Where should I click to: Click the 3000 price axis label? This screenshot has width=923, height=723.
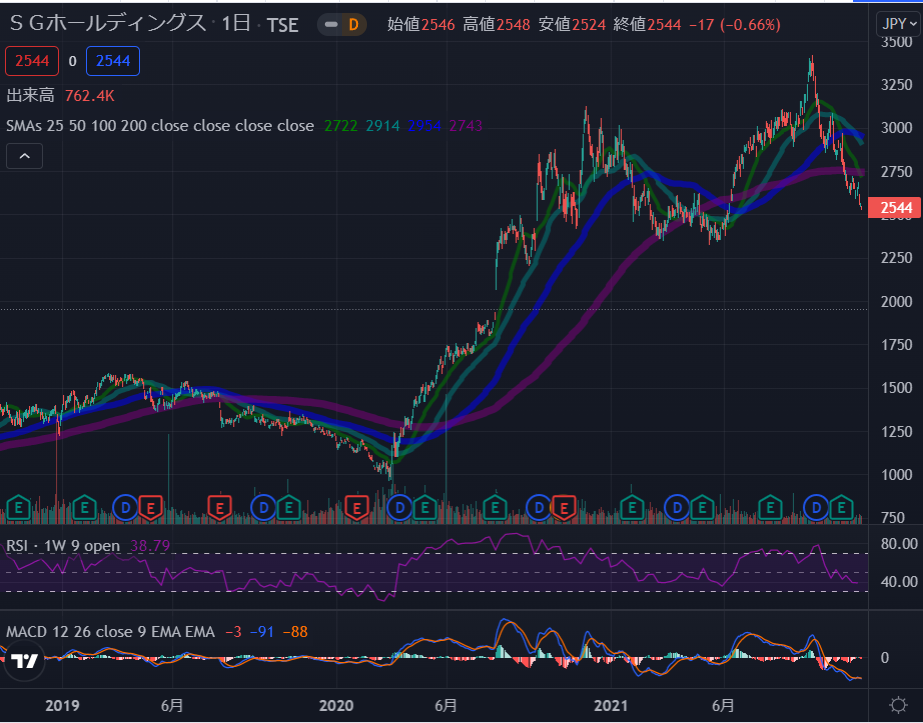pos(896,128)
